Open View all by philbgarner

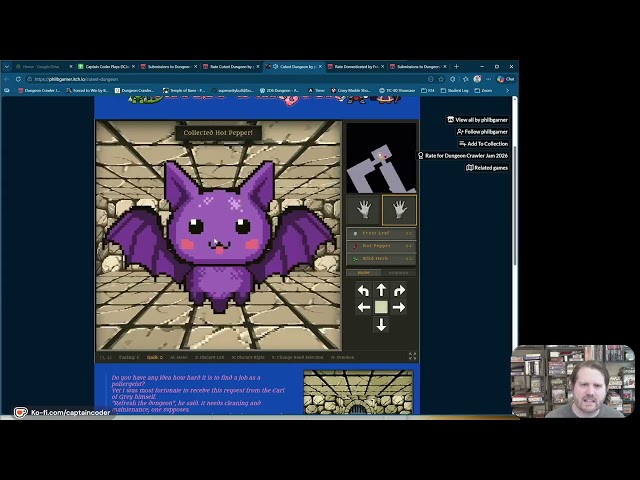(477, 120)
